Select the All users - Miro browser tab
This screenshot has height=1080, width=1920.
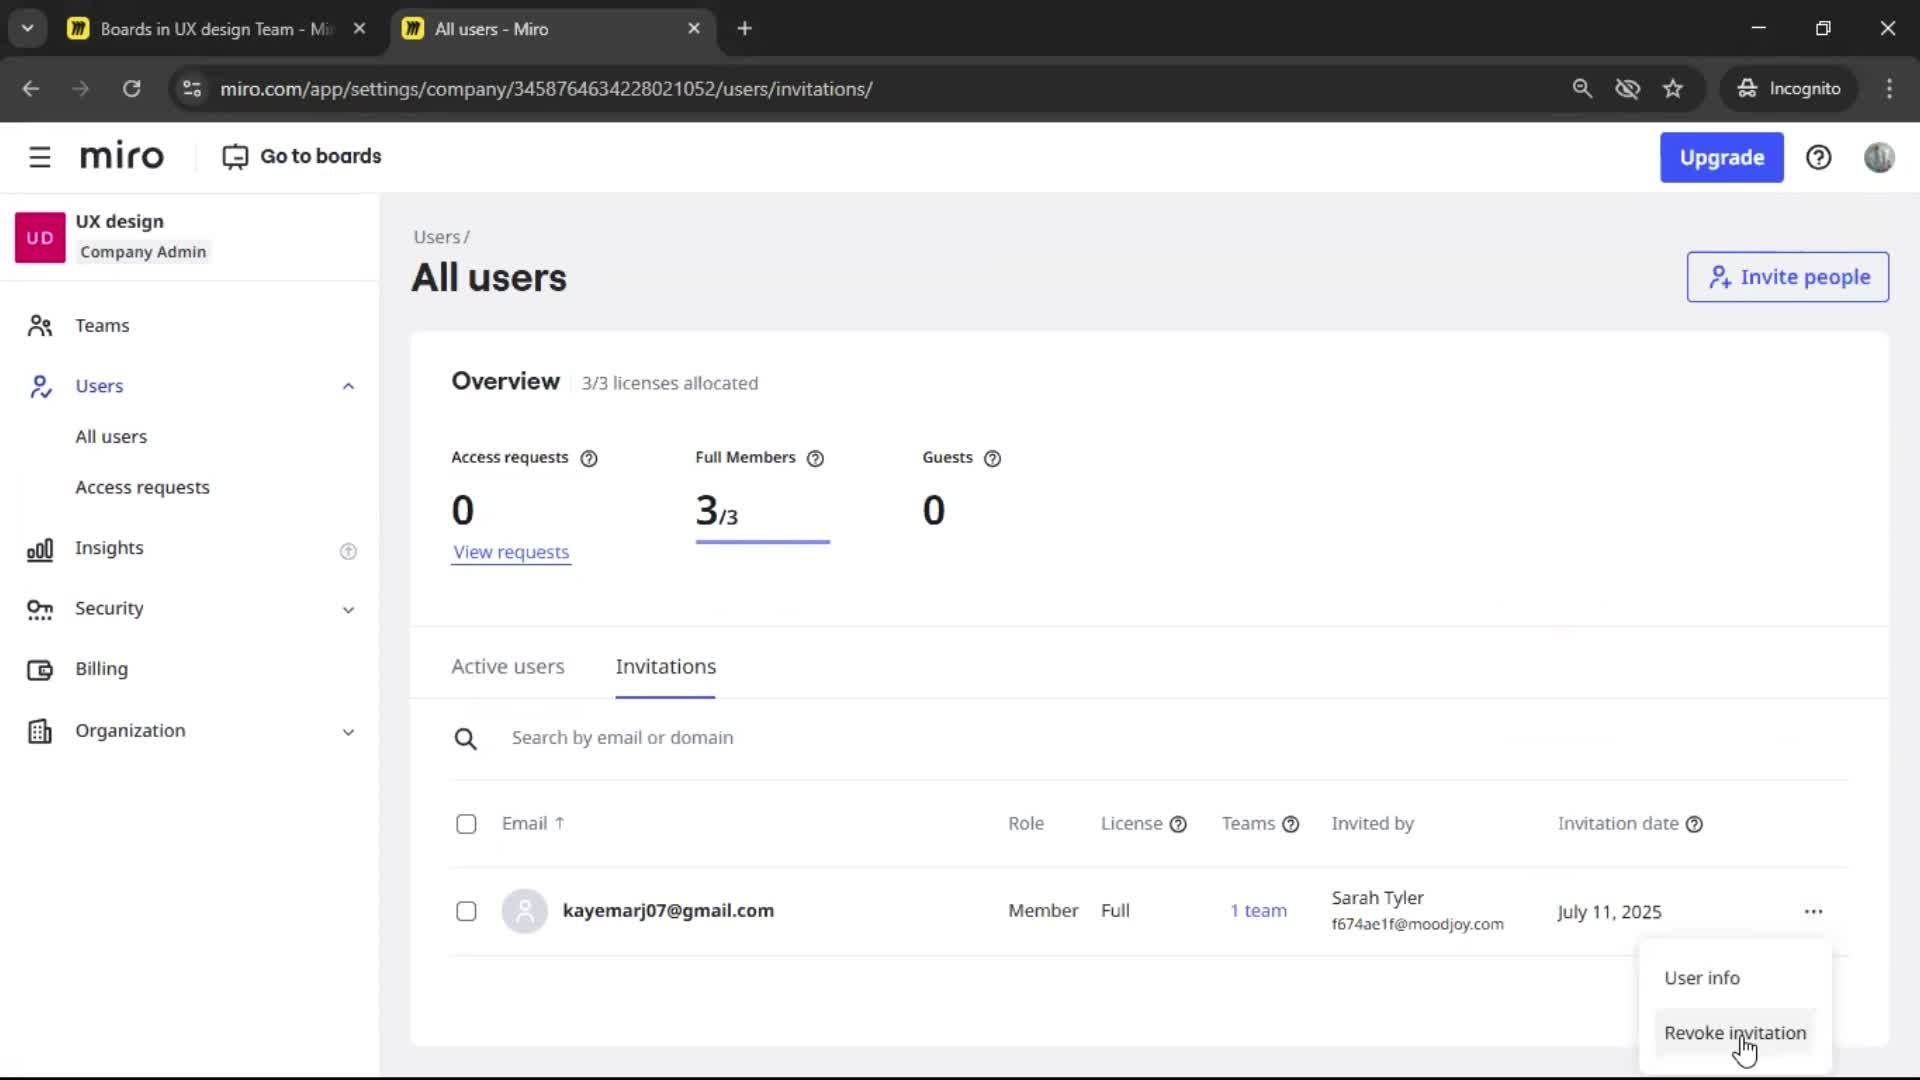click(552, 29)
